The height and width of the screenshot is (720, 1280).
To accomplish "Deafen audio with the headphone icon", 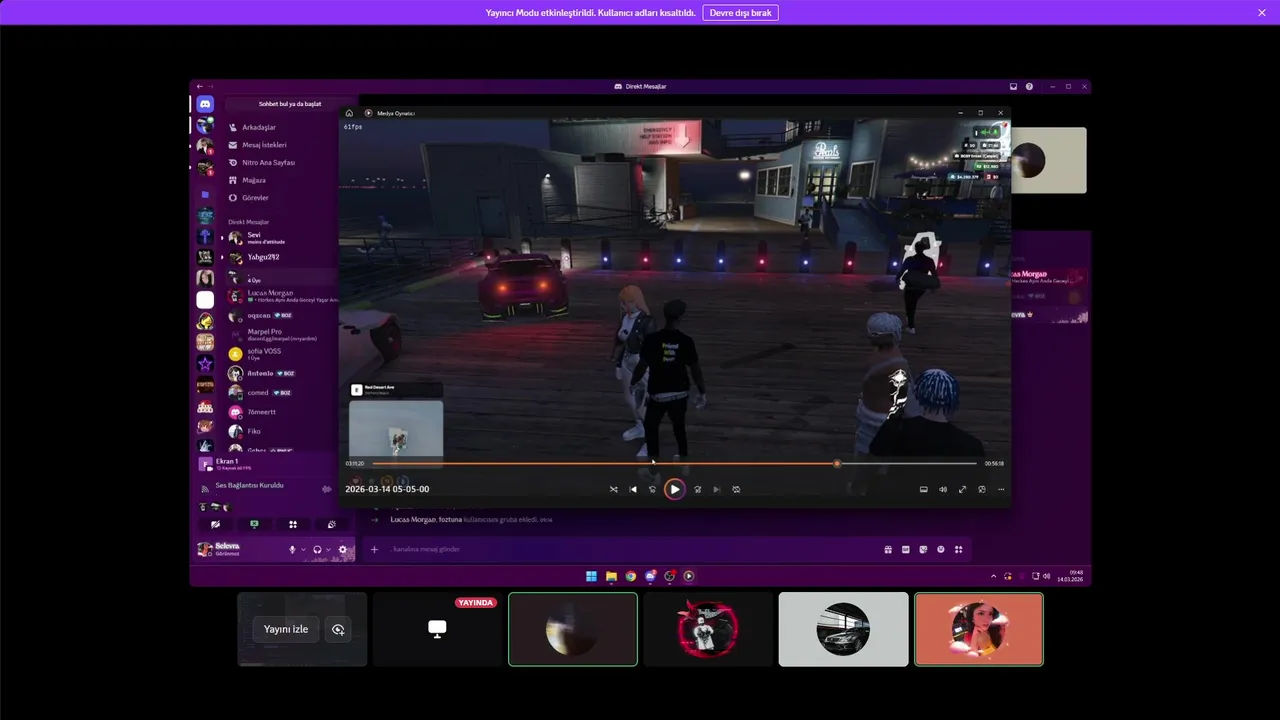I will [x=317, y=549].
